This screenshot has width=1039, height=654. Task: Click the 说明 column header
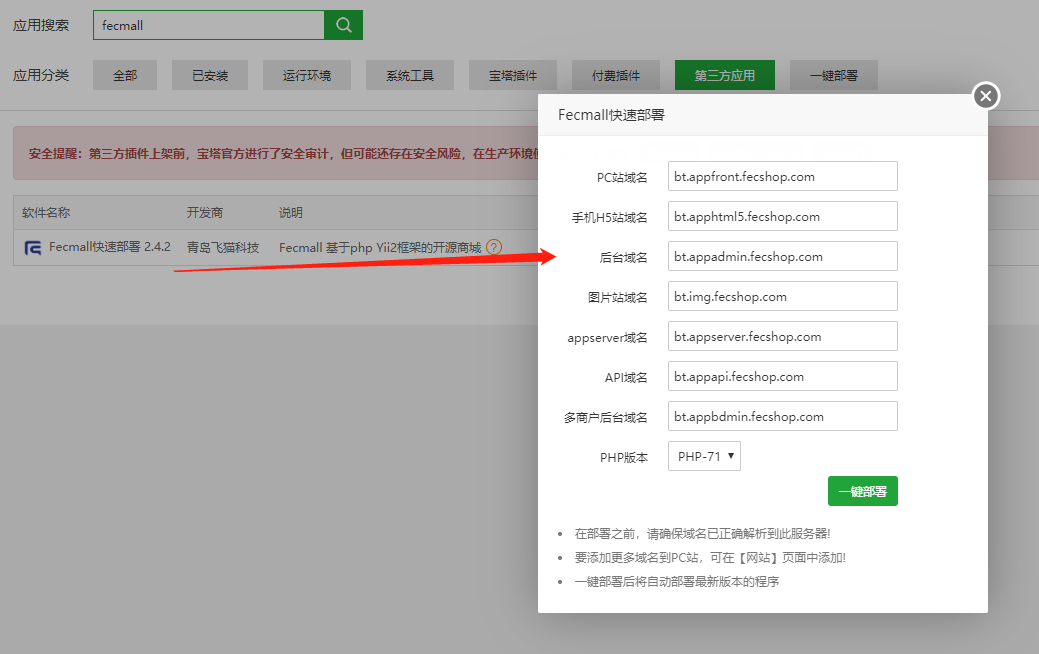pos(290,213)
